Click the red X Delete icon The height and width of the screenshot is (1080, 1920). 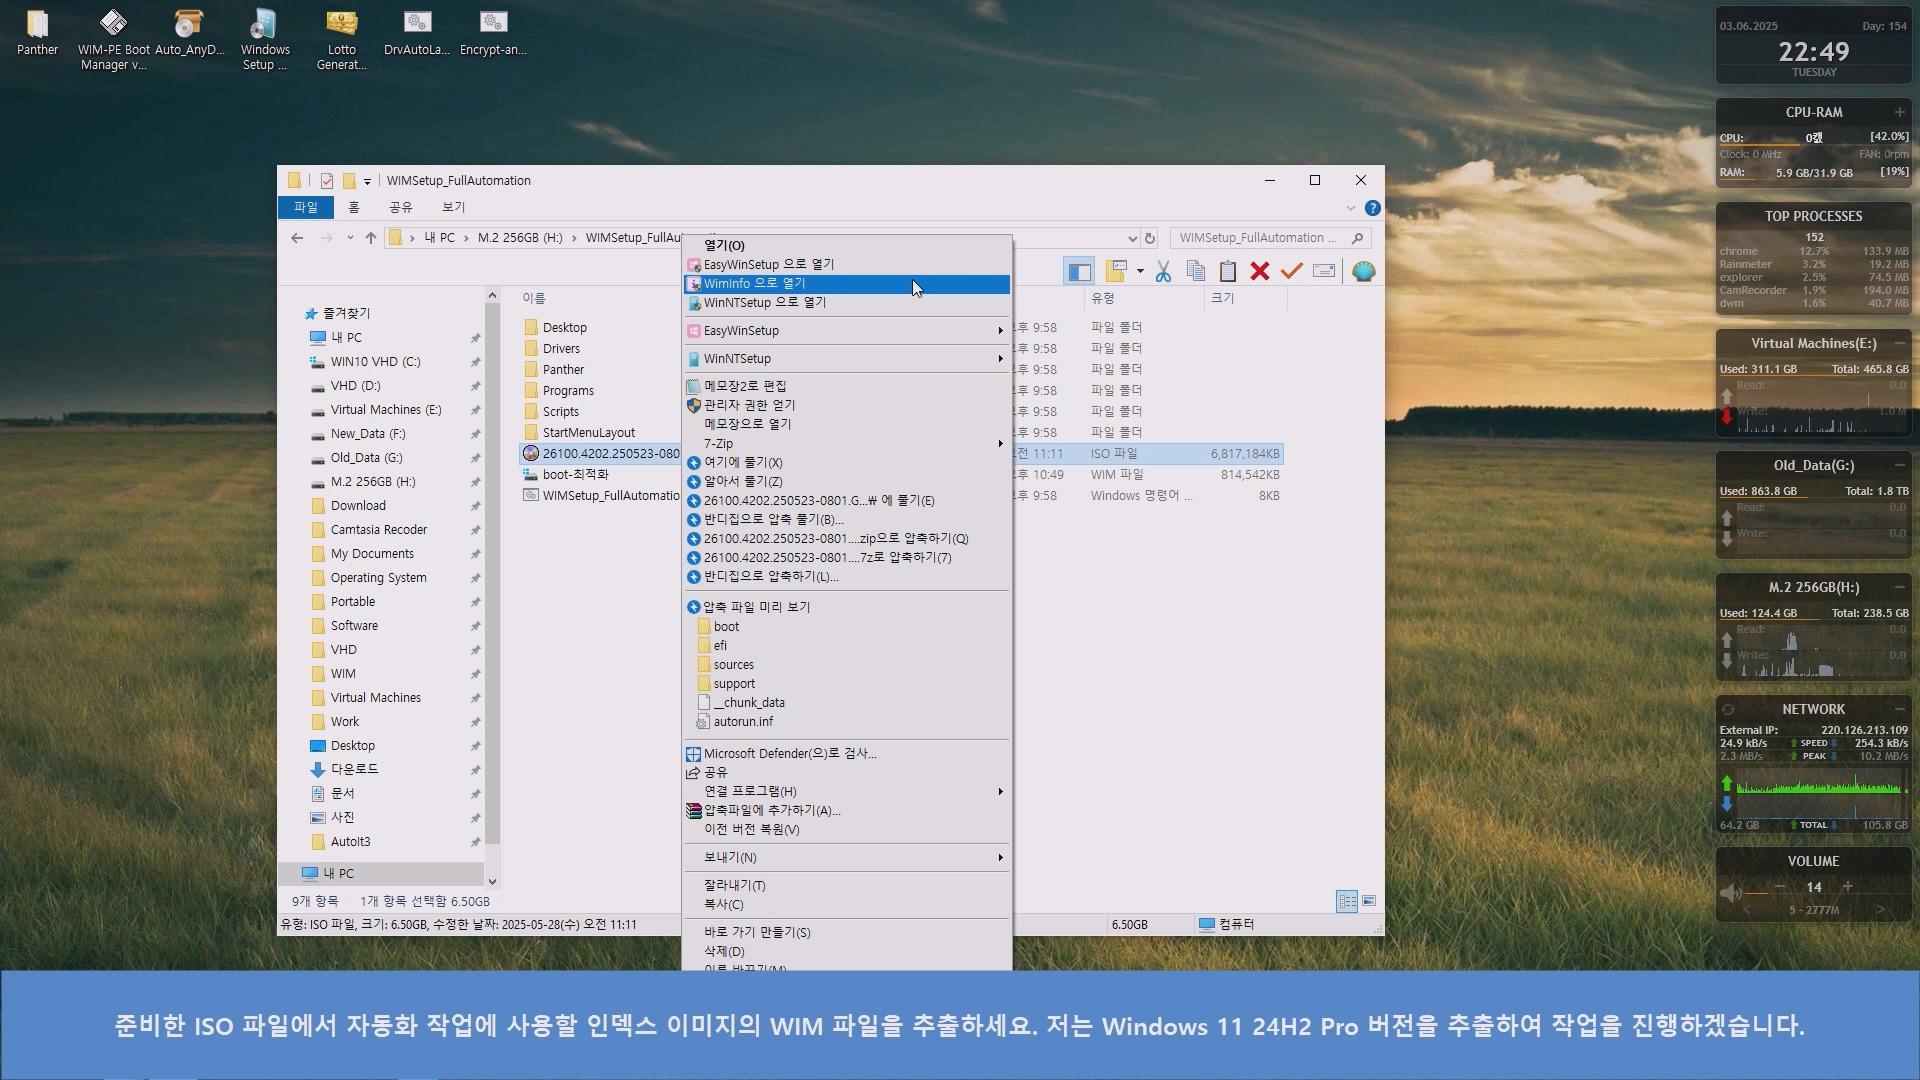click(x=1260, y=272)
